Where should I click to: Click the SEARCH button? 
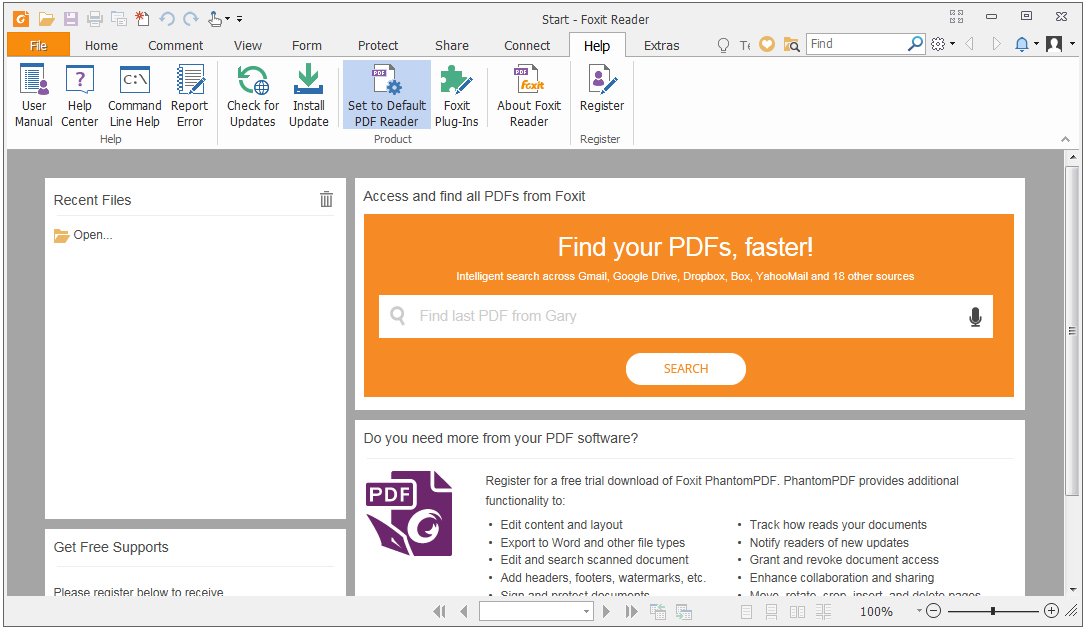pyautogui.click(x=686, y=369)
